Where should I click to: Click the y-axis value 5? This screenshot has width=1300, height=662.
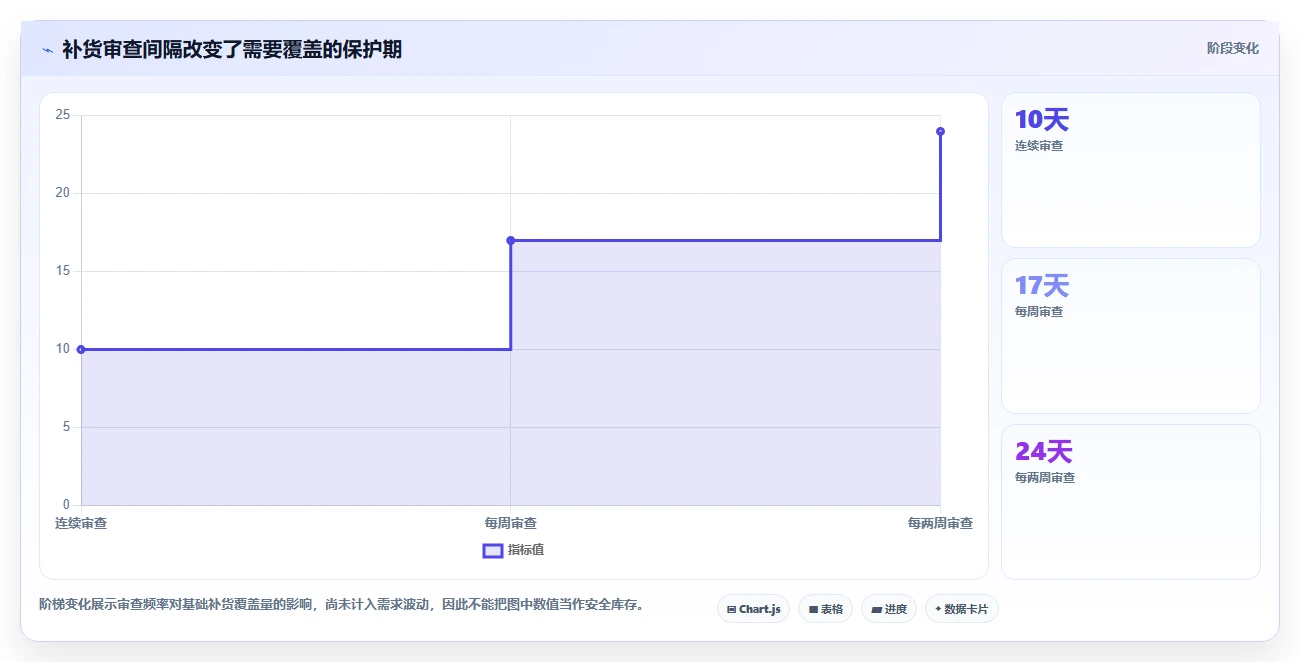tap(66, 427)
